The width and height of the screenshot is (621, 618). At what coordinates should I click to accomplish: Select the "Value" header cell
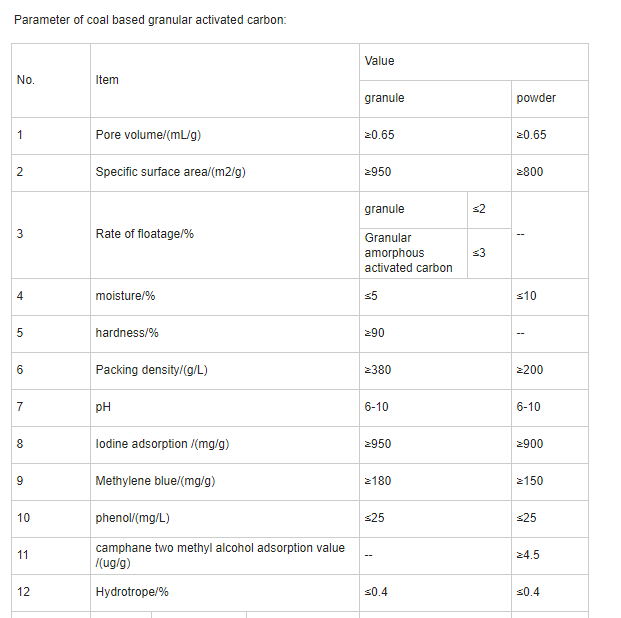[380, 61]
